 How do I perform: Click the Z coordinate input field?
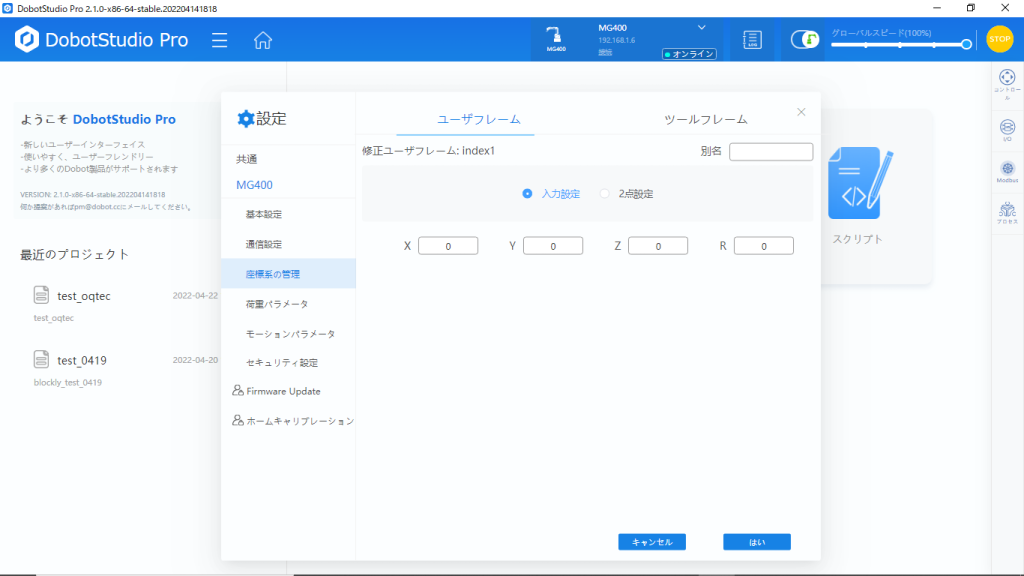coord(658,246)
